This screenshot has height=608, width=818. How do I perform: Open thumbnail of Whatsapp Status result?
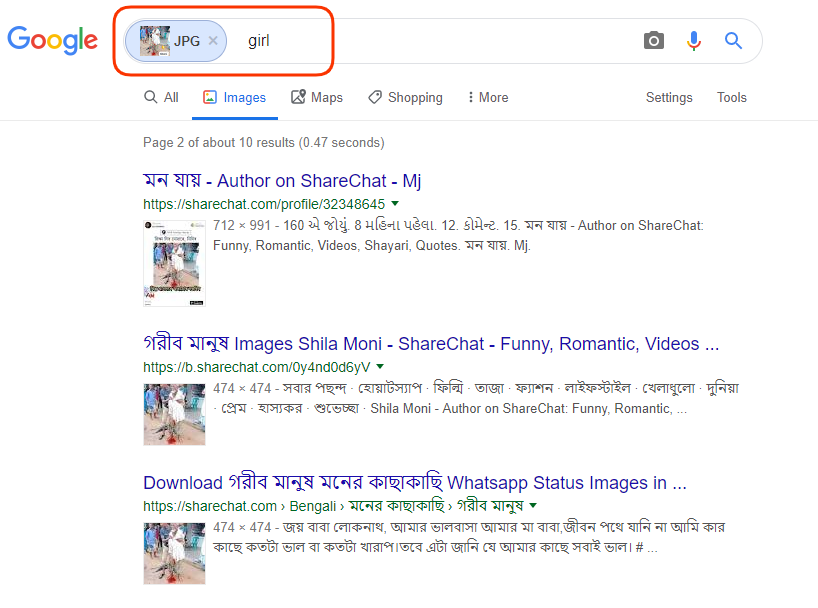tap(174, 553)
